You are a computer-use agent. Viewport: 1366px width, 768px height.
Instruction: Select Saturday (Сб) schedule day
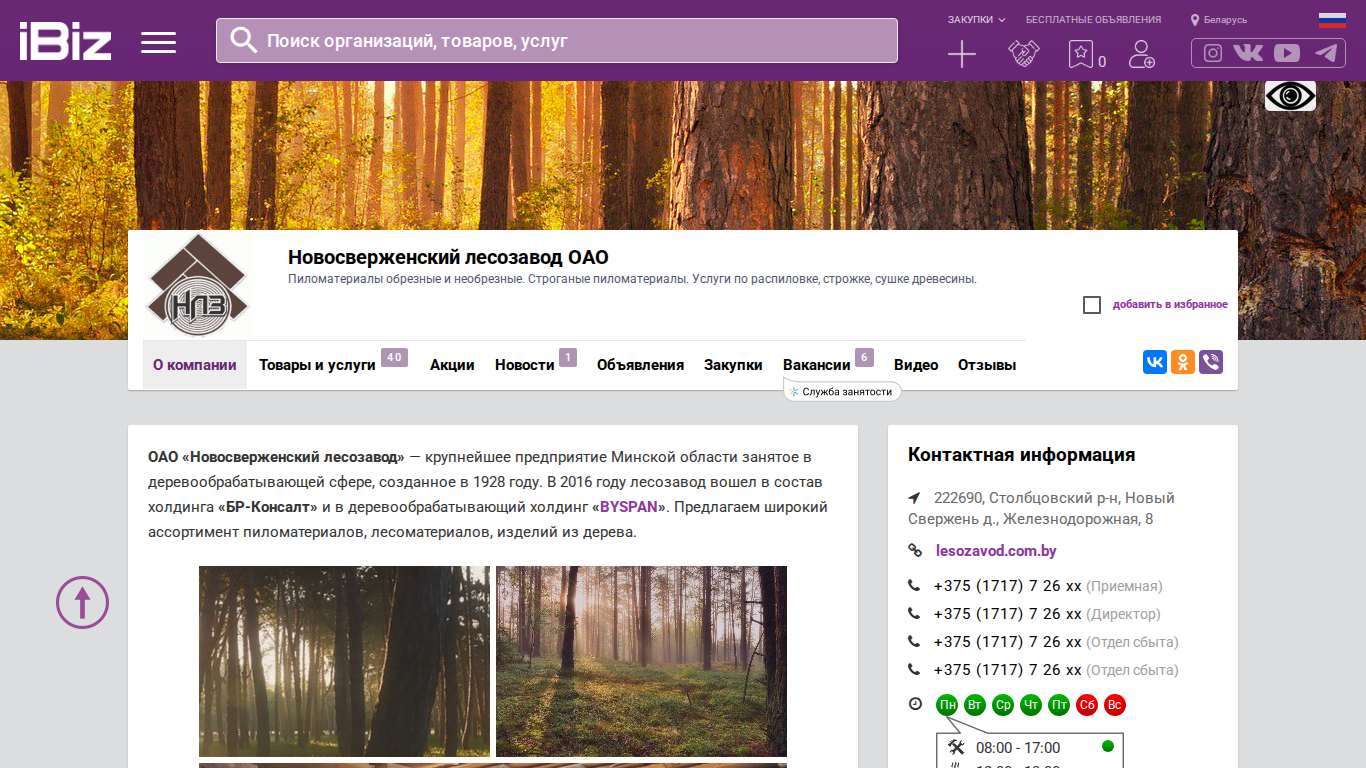pos(1087,705)
